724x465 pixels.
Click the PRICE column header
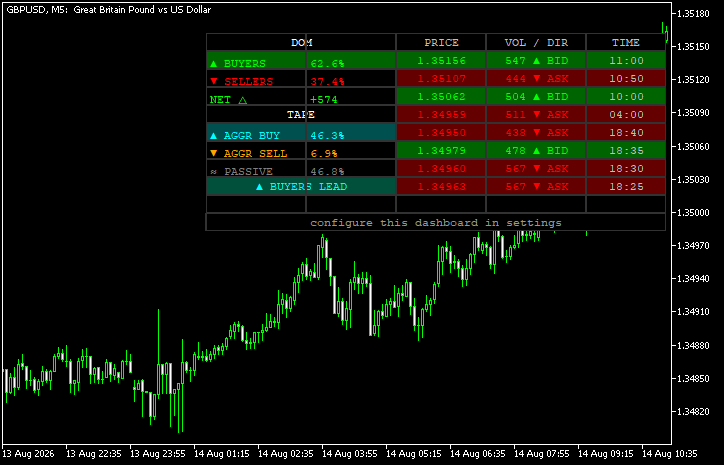[x=441, y=42]
